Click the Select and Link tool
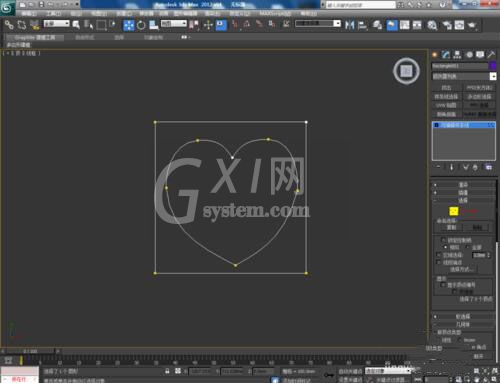Screen dimensions: 500x383 point(9,25)
